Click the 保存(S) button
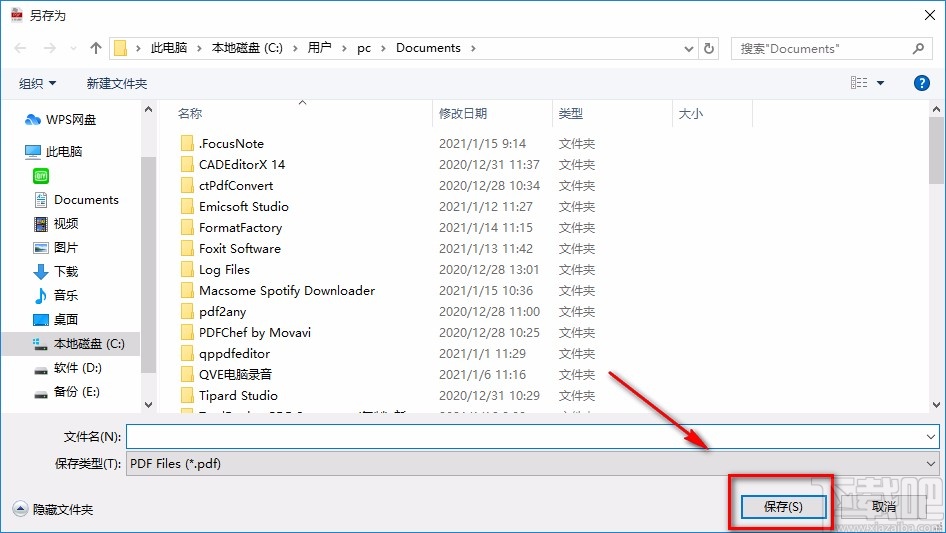Screen dimensions: 946x533 (x=783, y=506)
